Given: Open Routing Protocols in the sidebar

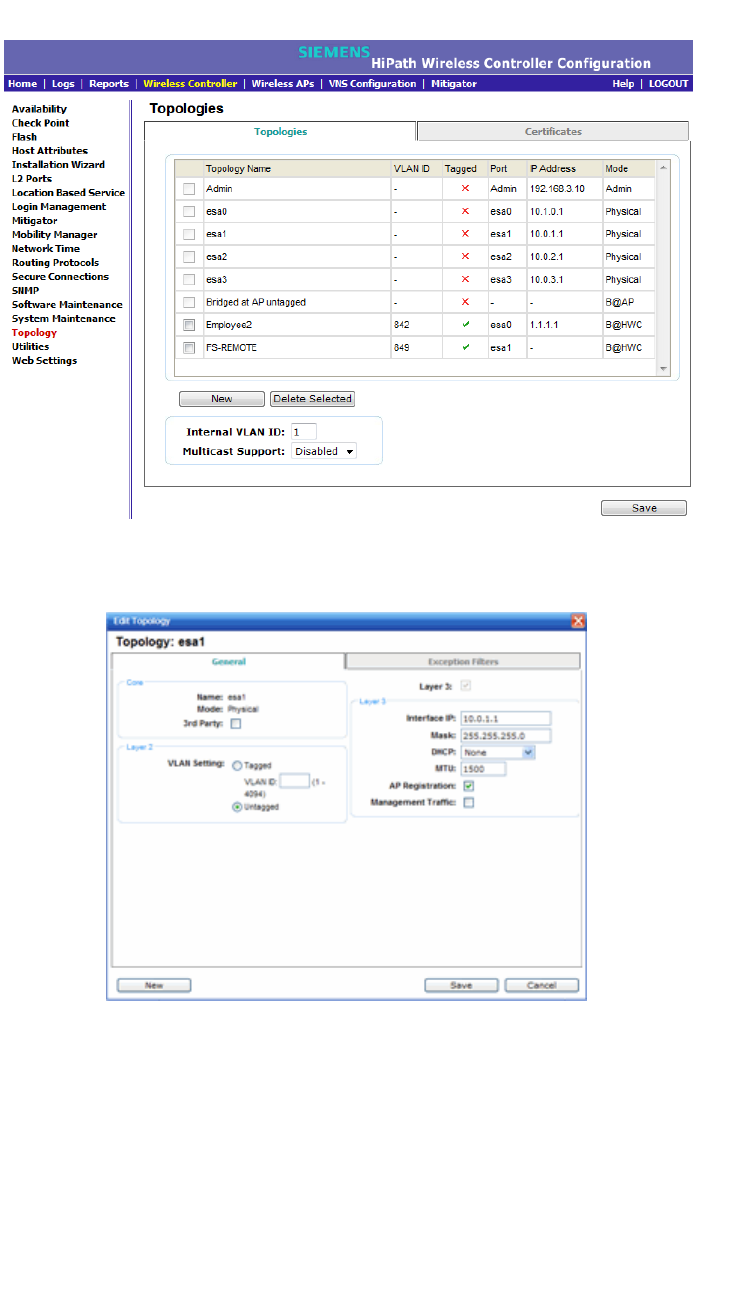Looking at the screenshot, I should (x=55, y=263).
